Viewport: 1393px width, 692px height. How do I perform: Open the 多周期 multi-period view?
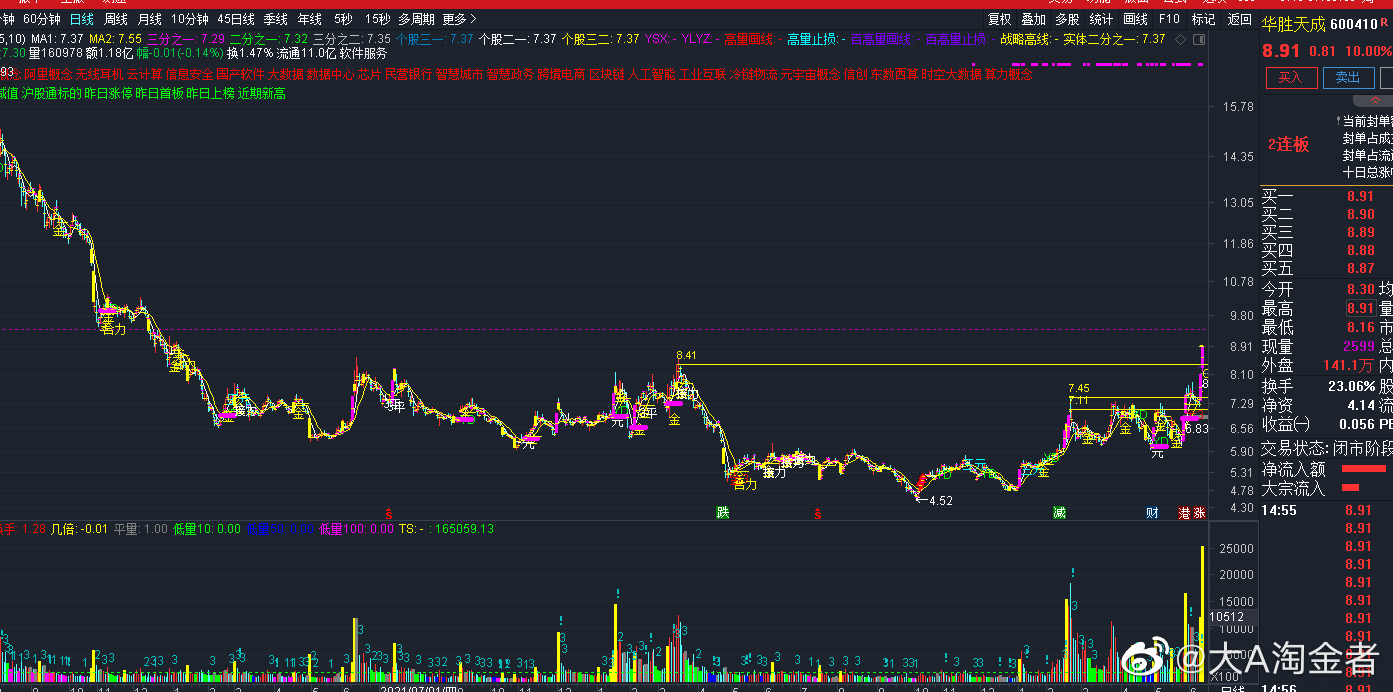coord(416,19)
